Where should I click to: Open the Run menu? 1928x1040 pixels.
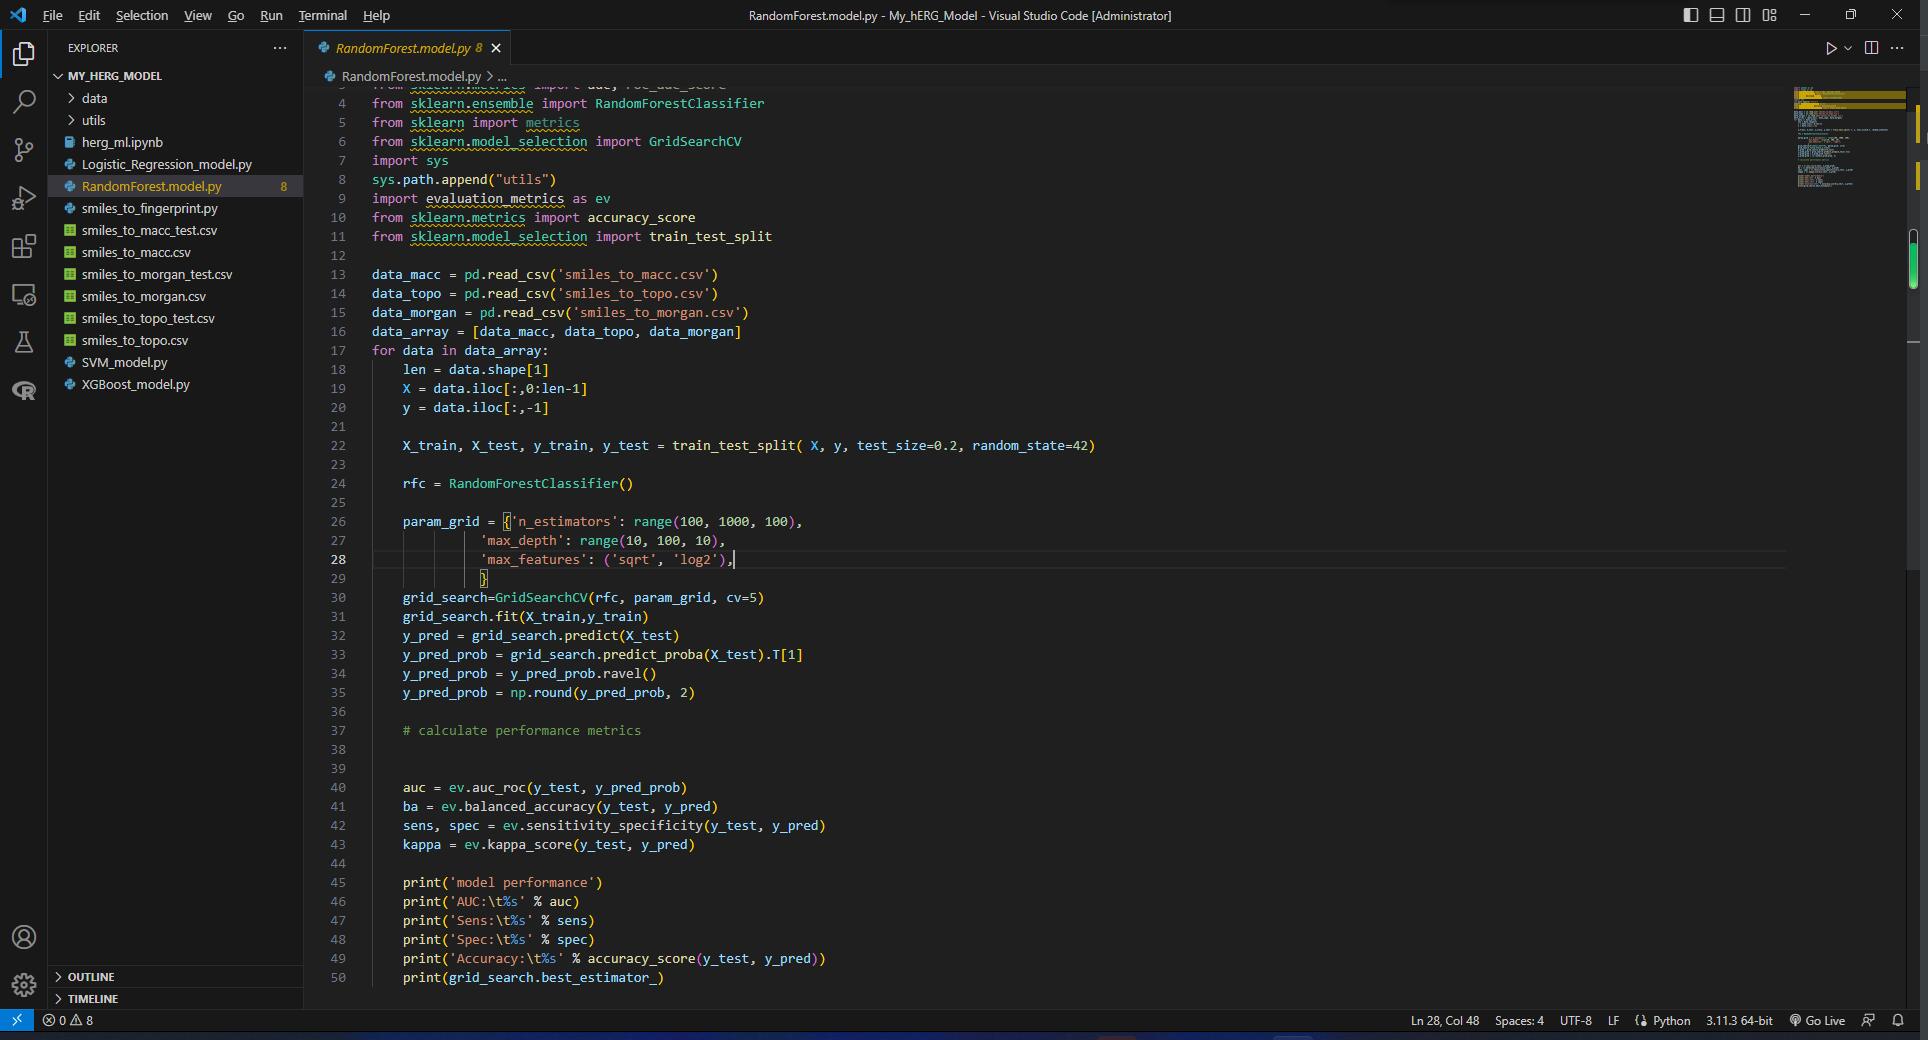click(271, 15)
